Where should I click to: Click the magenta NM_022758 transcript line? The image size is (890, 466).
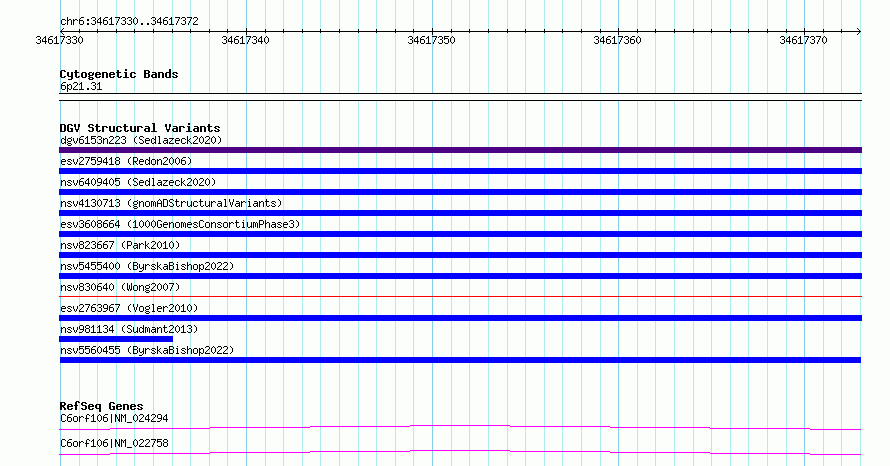click(460, 452)
